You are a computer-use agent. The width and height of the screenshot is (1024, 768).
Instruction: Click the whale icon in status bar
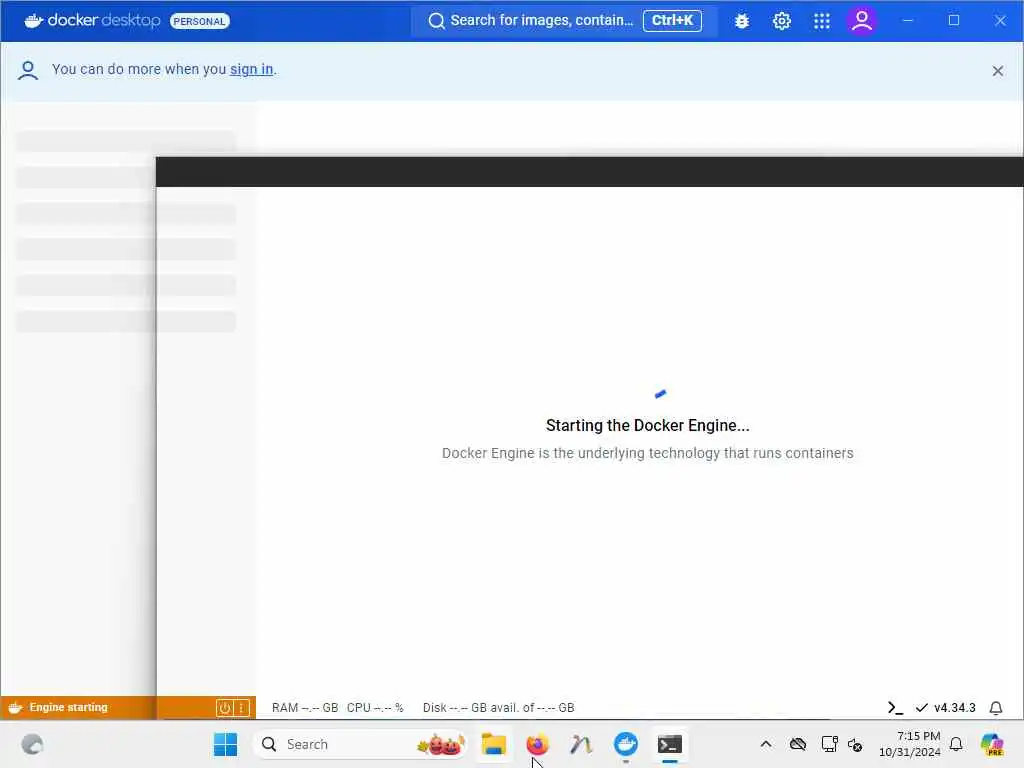(15, 707)
